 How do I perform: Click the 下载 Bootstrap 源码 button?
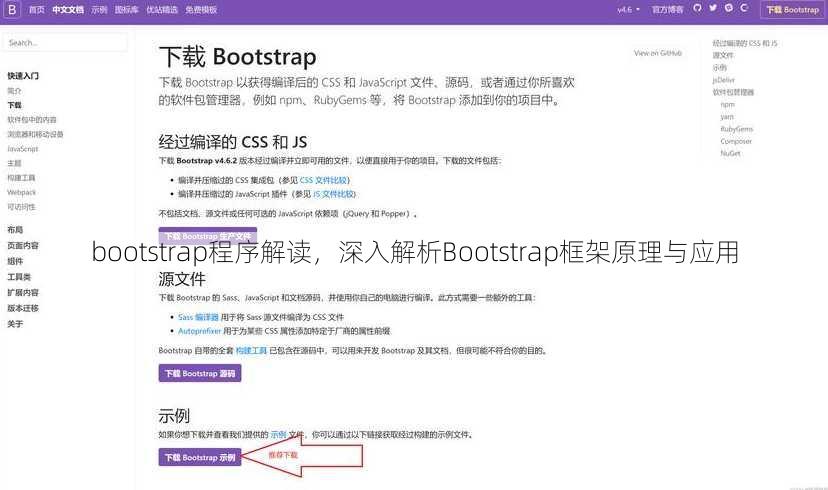click(200, 373)
